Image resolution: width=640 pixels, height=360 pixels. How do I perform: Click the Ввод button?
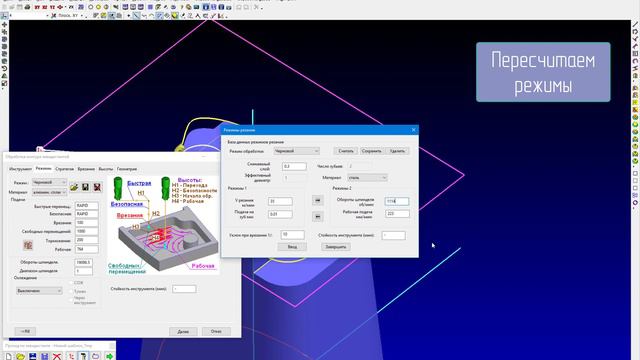pyautogui.click(x=292, y=247)
